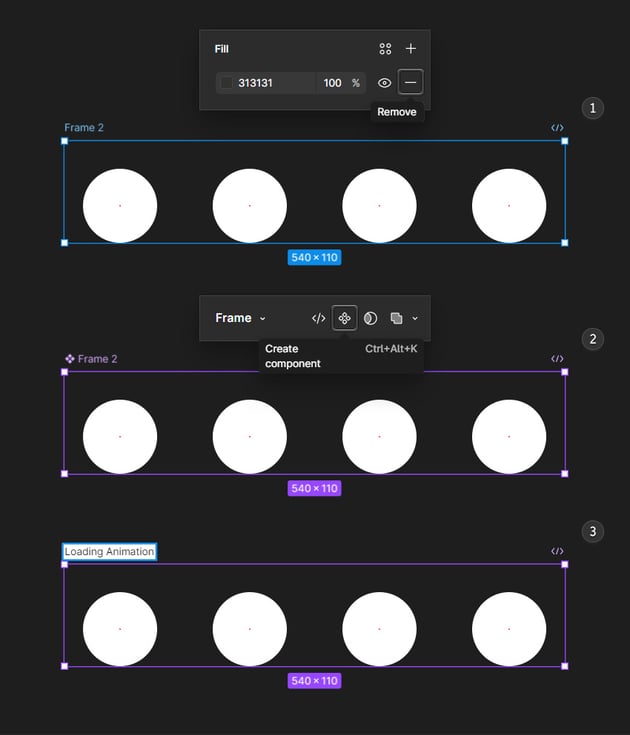
Task: Open the 313131 fill color swatch
Action: pos(226,83)
